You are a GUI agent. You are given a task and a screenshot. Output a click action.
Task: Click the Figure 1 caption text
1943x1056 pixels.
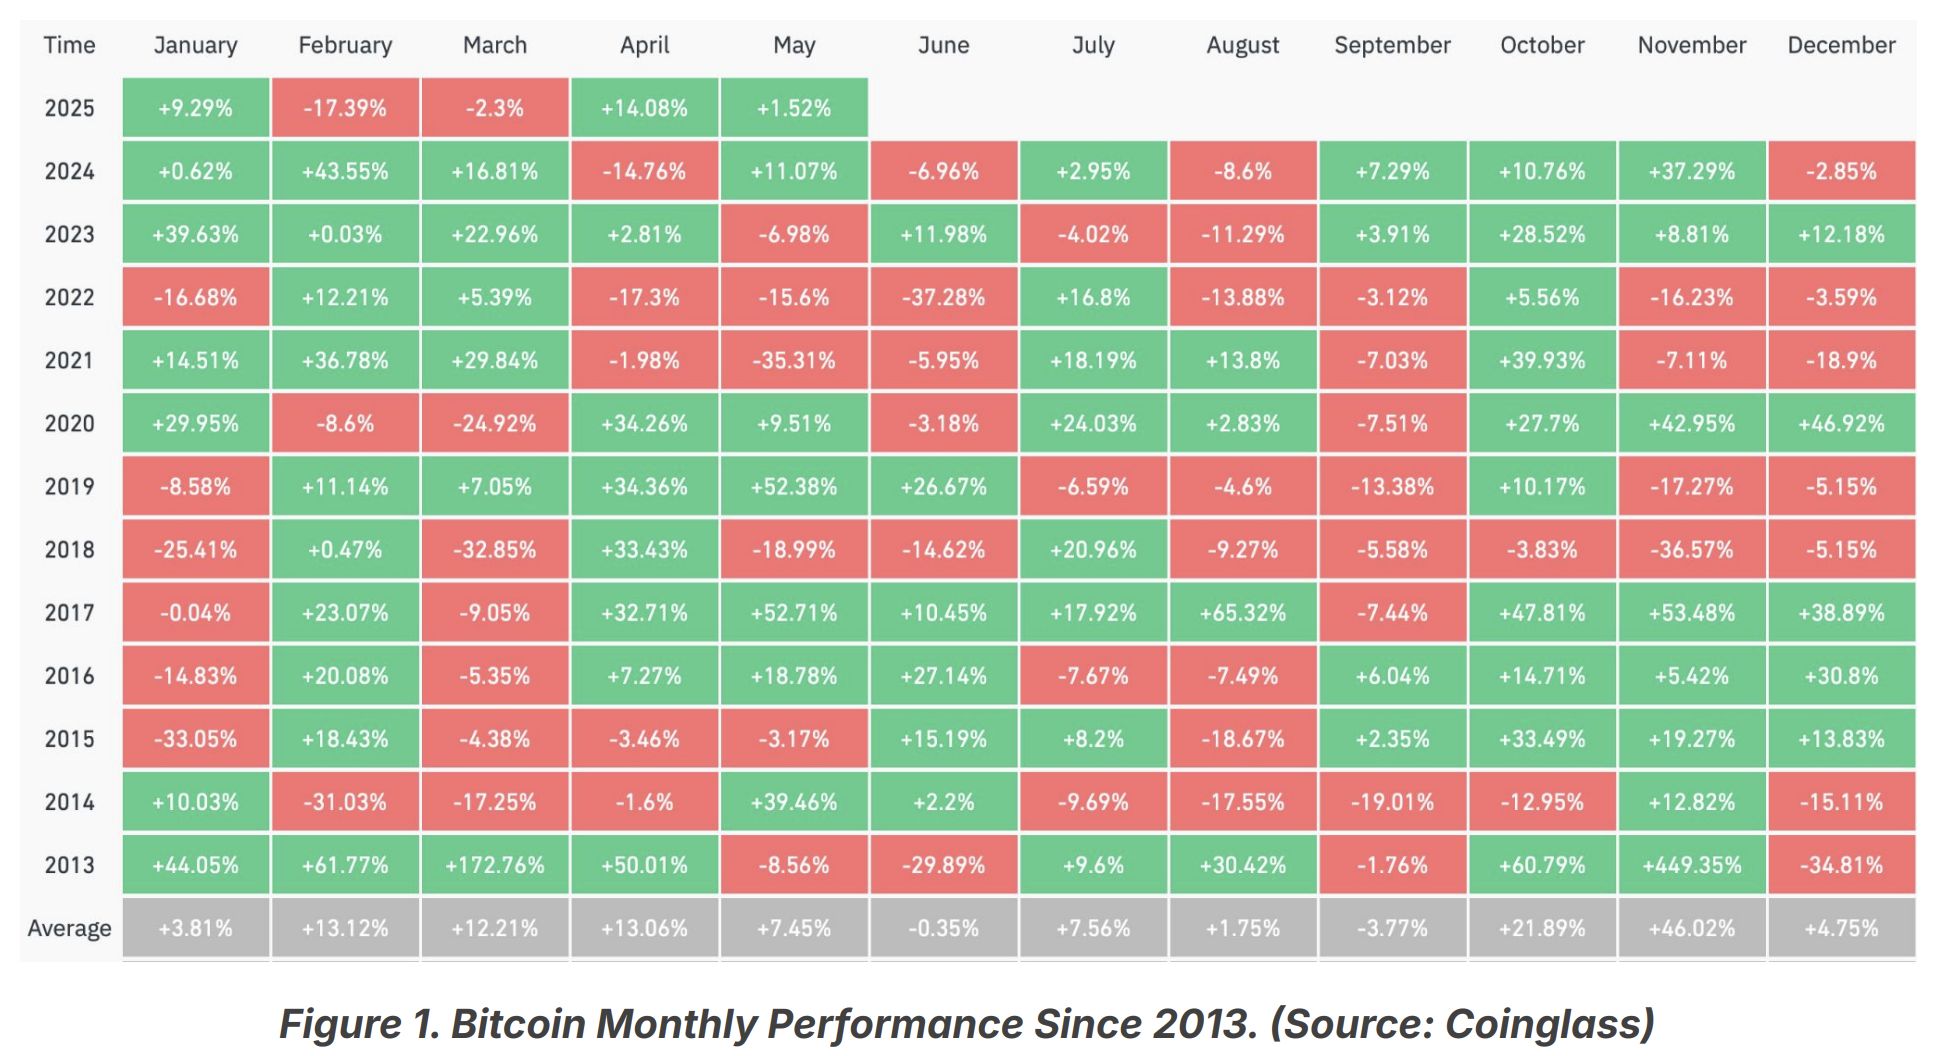pyautogui.click(x=966, y=1024)
